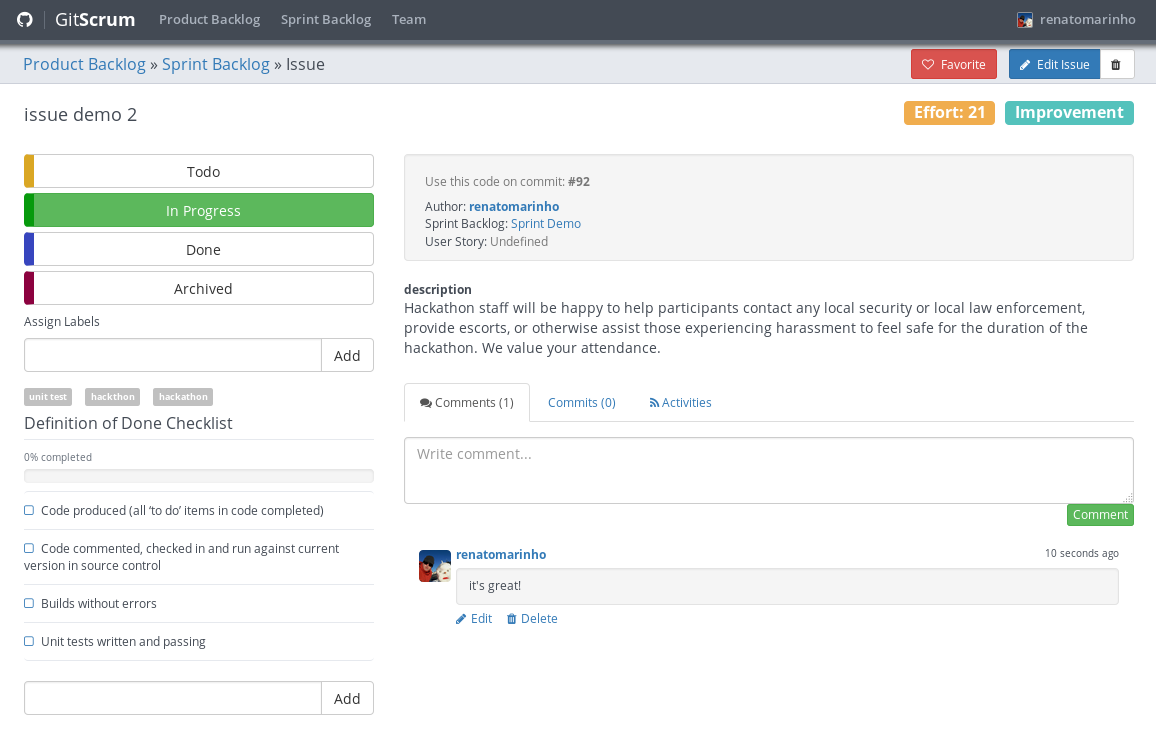Switch to the Activities tab

(681, 403)
